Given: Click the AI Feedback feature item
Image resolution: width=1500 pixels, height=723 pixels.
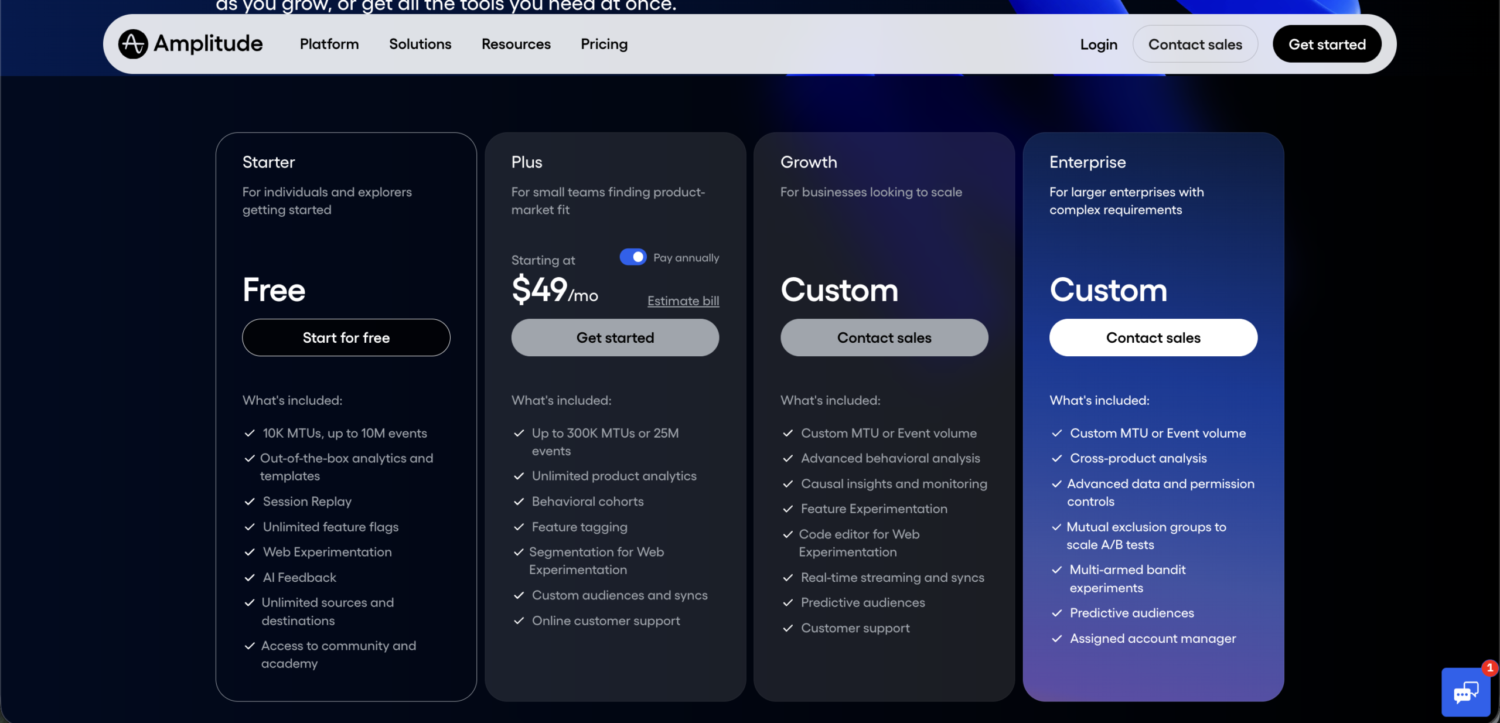Looking at the screenshot, I should [299, 577].
